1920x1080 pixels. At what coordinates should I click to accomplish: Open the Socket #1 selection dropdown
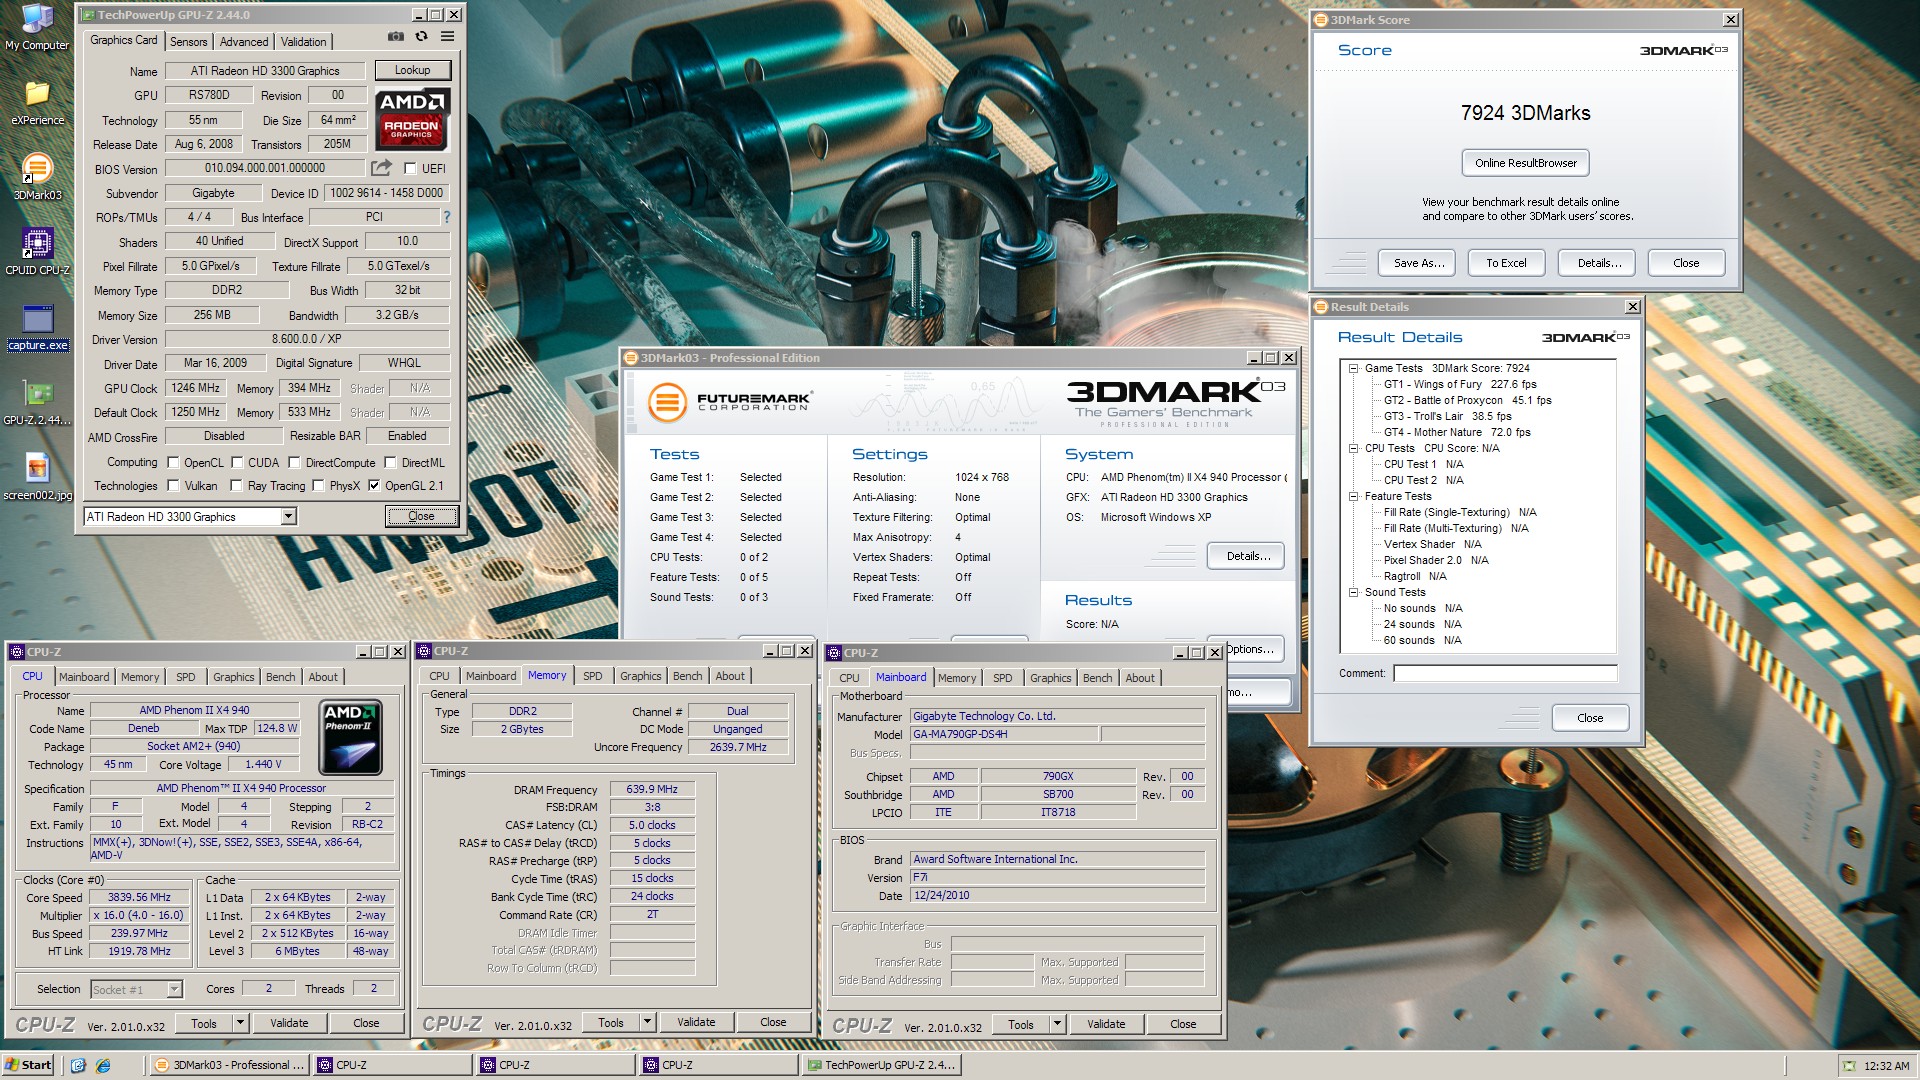click(174, 989)
